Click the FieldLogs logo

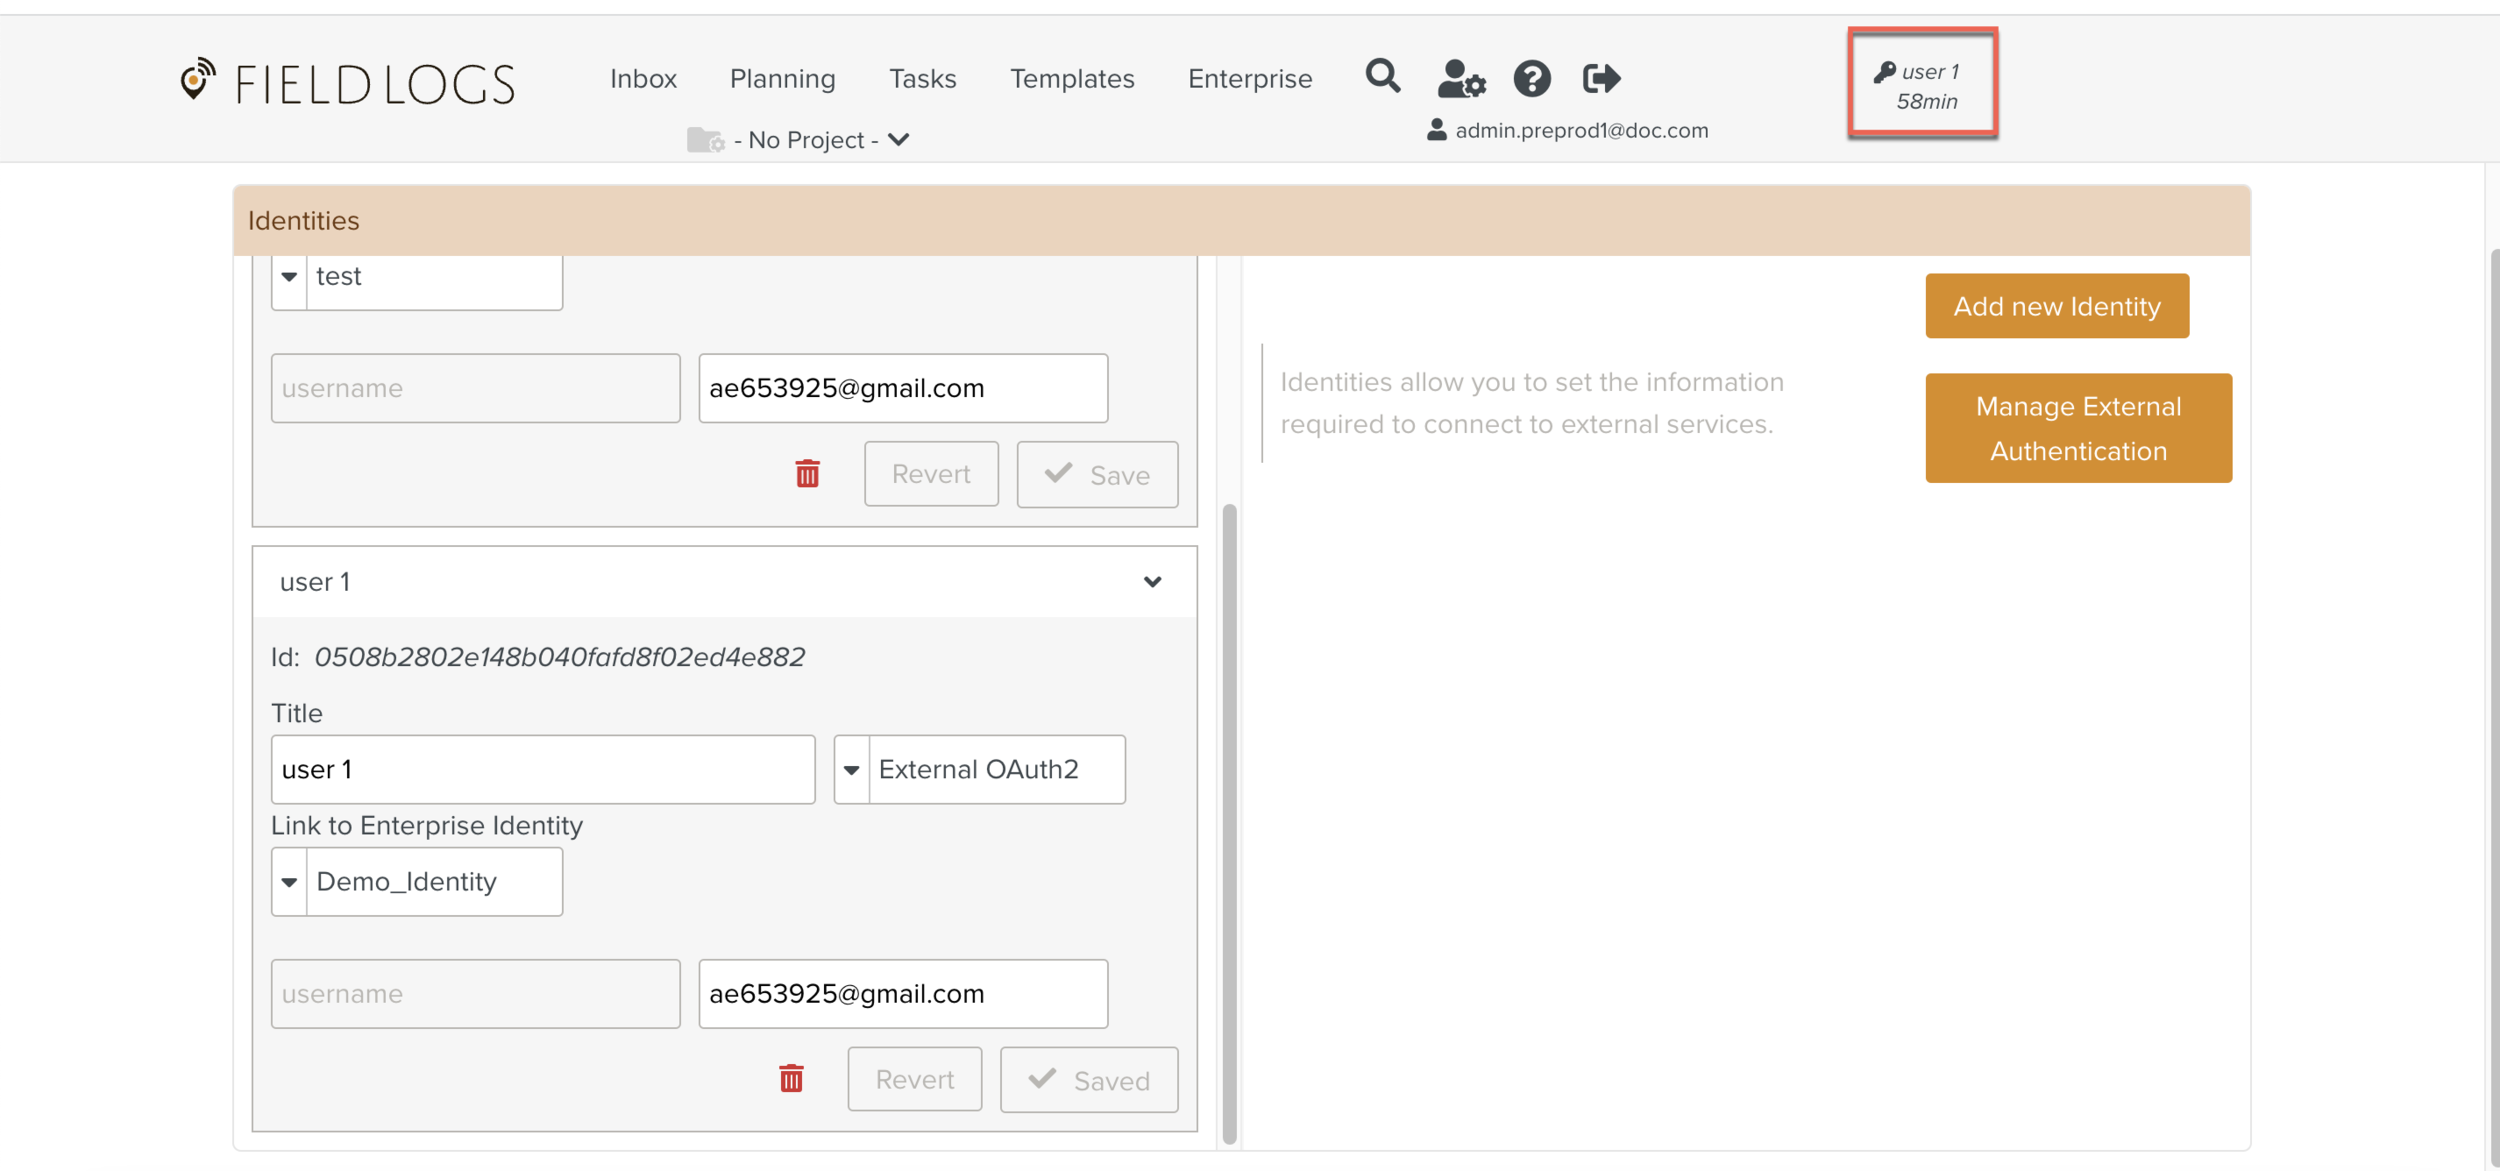(x=347, y=82)
